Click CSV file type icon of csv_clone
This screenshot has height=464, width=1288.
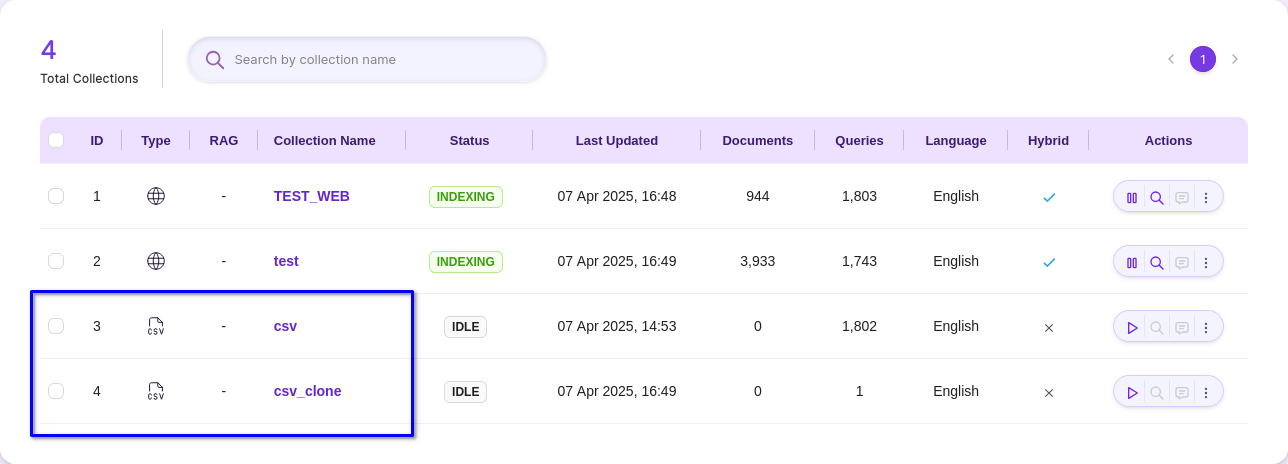[x=156, y=391]
